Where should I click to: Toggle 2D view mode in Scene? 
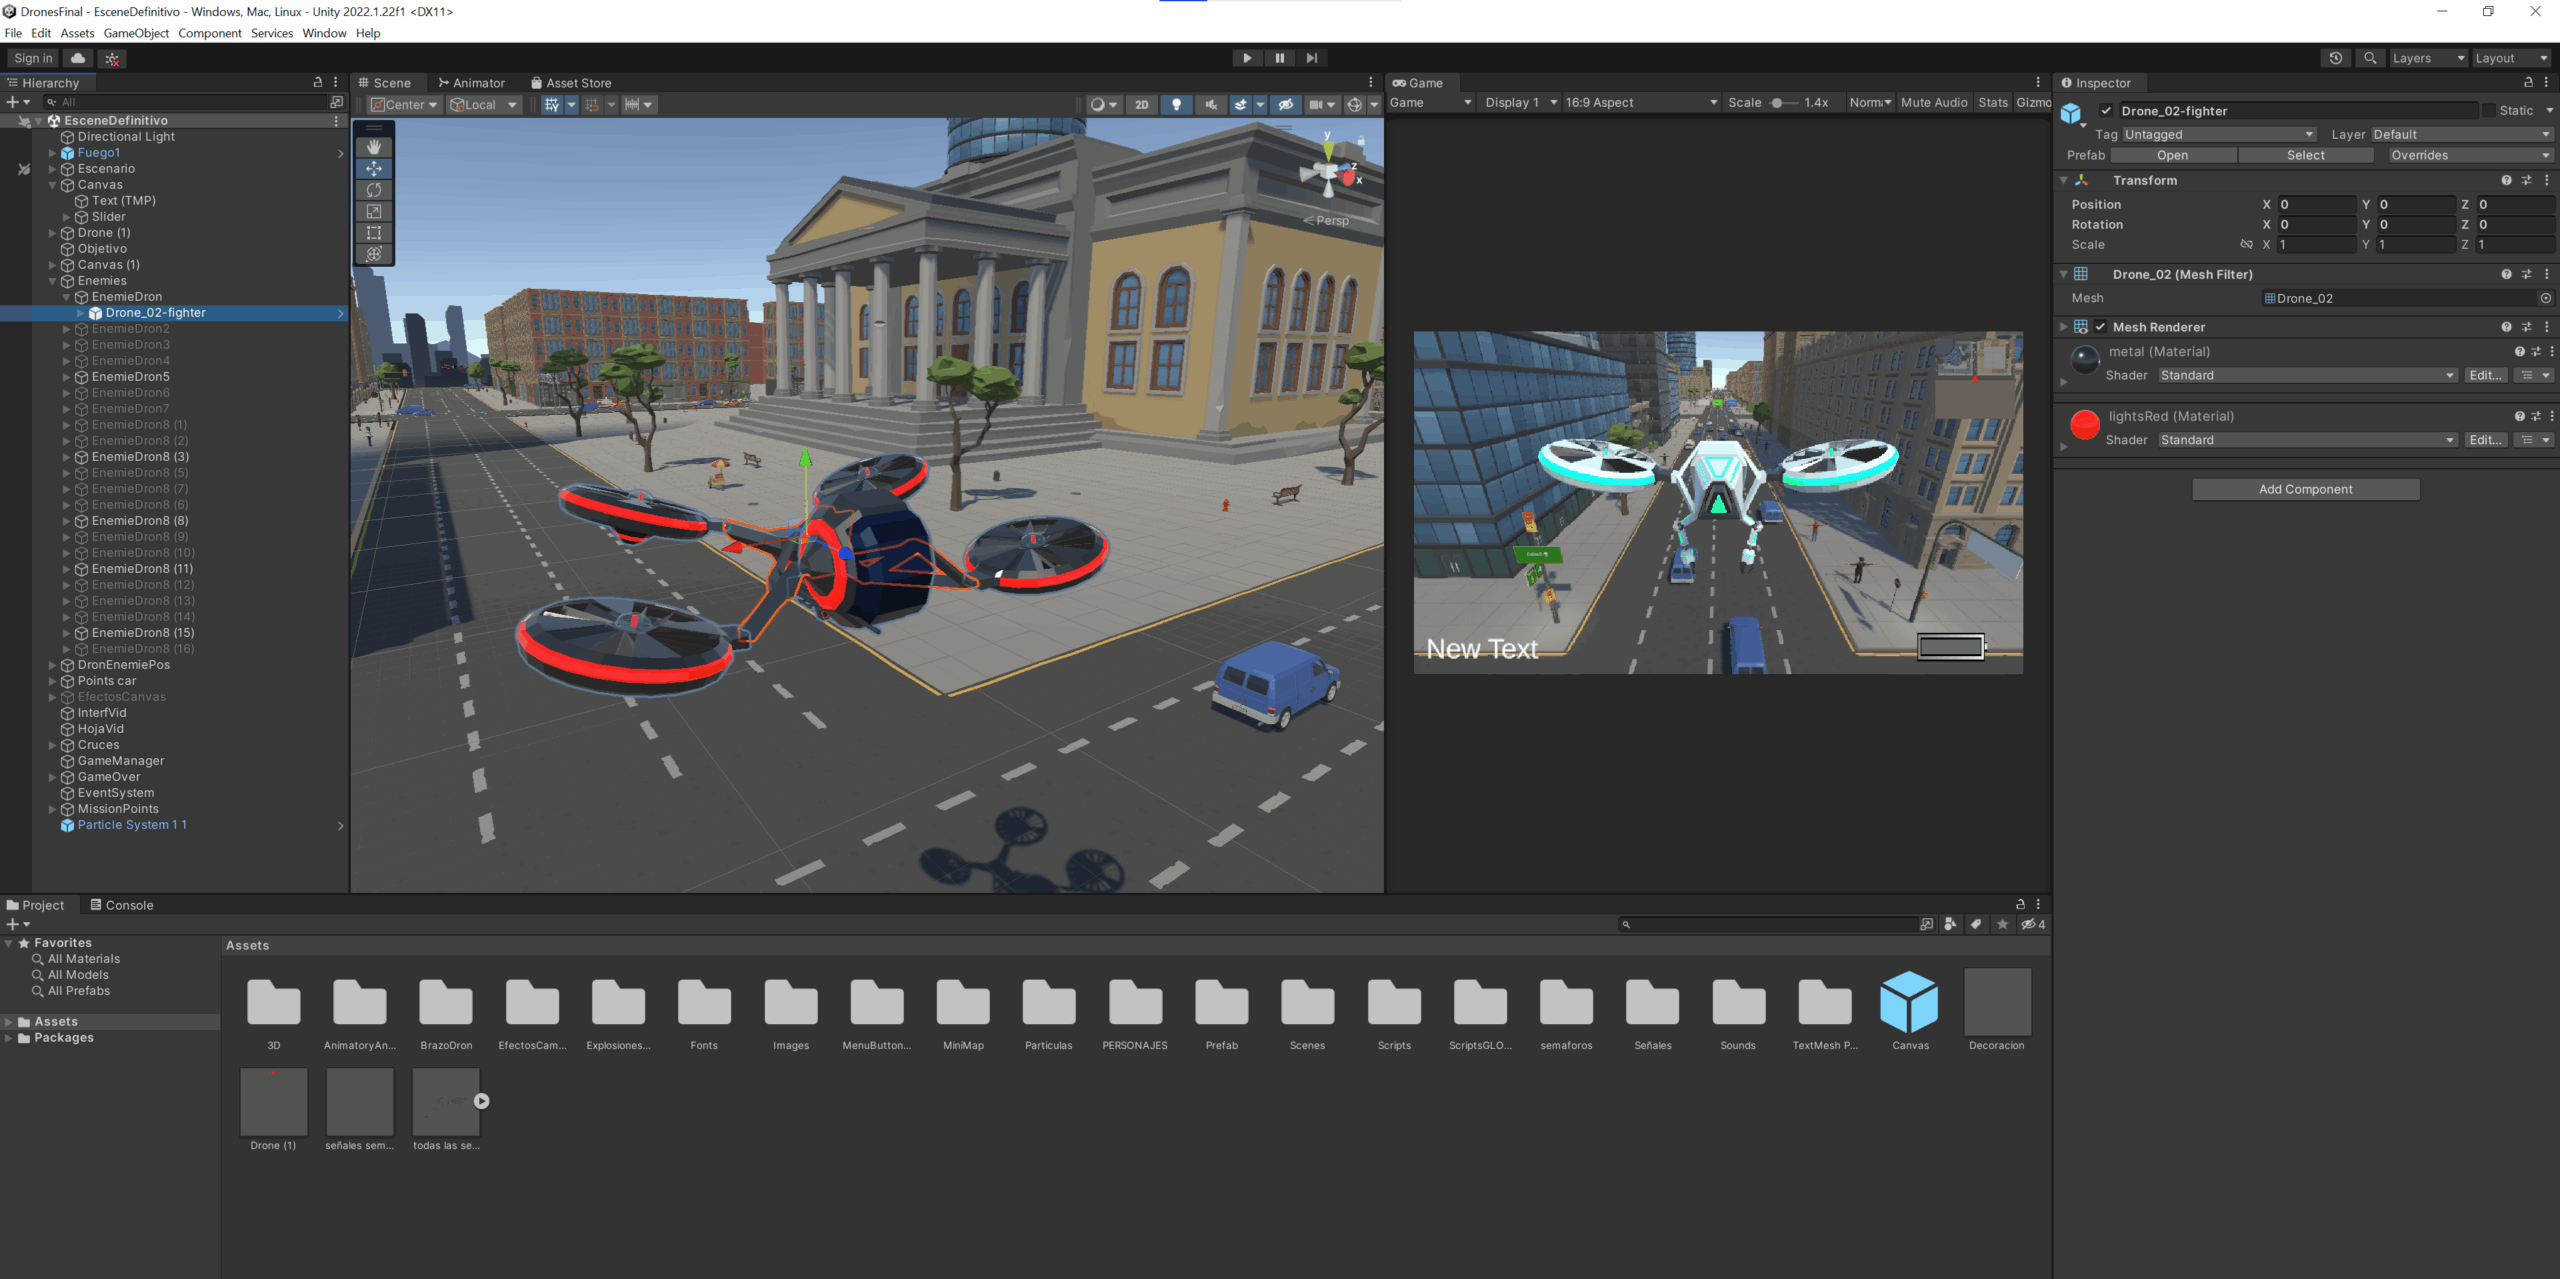click(x=1142, y=104)
